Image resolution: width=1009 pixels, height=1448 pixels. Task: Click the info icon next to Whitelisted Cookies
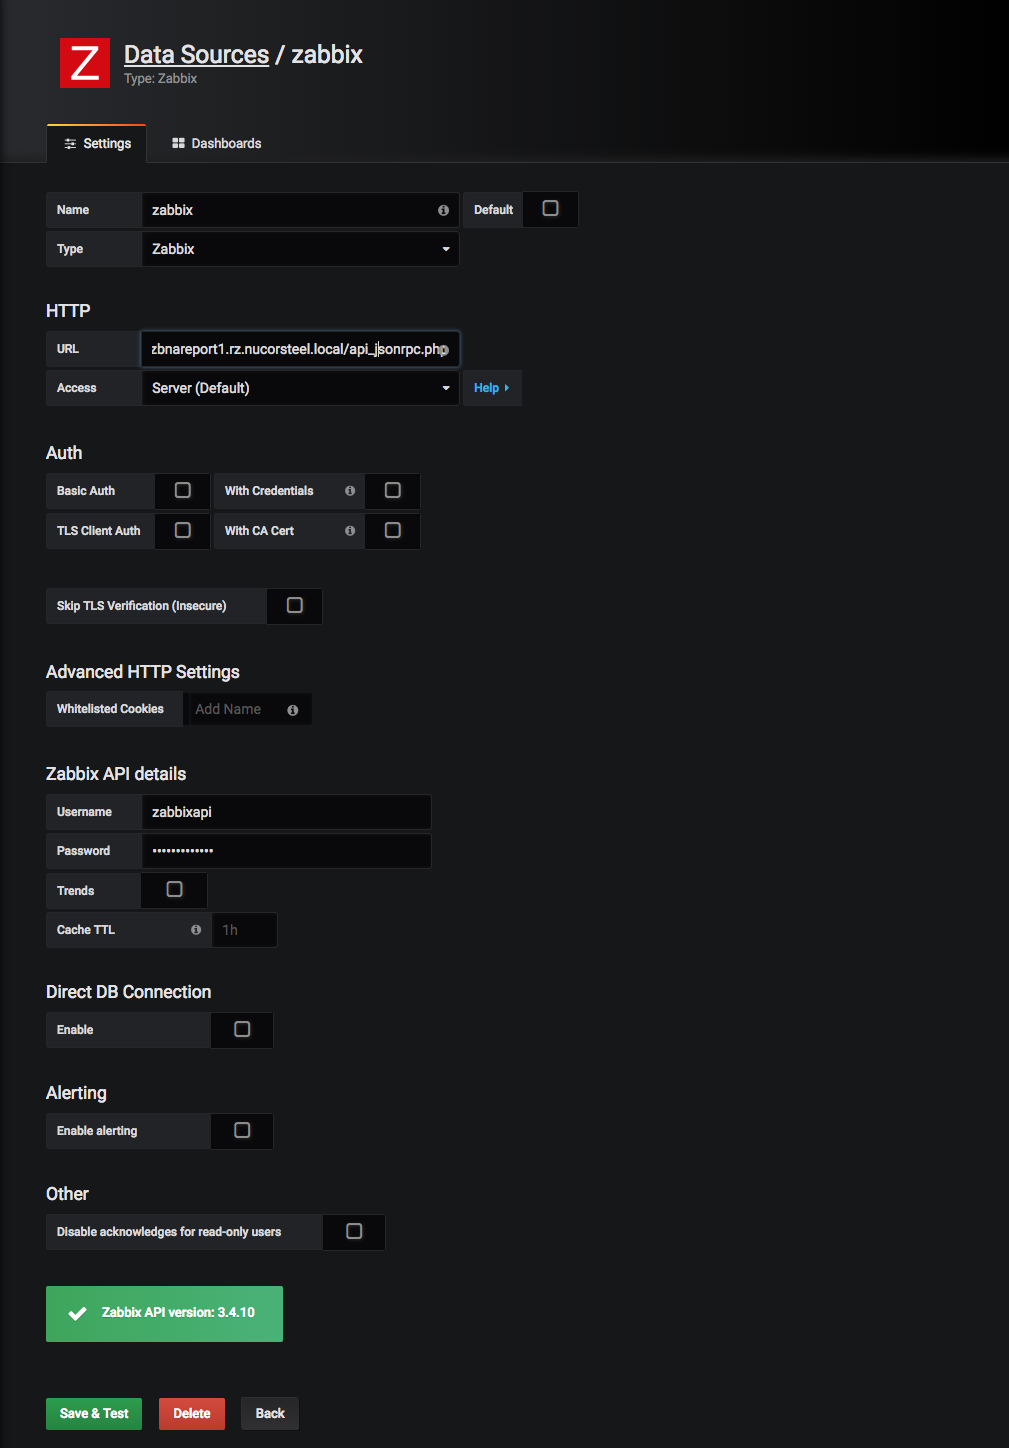click(292, 709)
